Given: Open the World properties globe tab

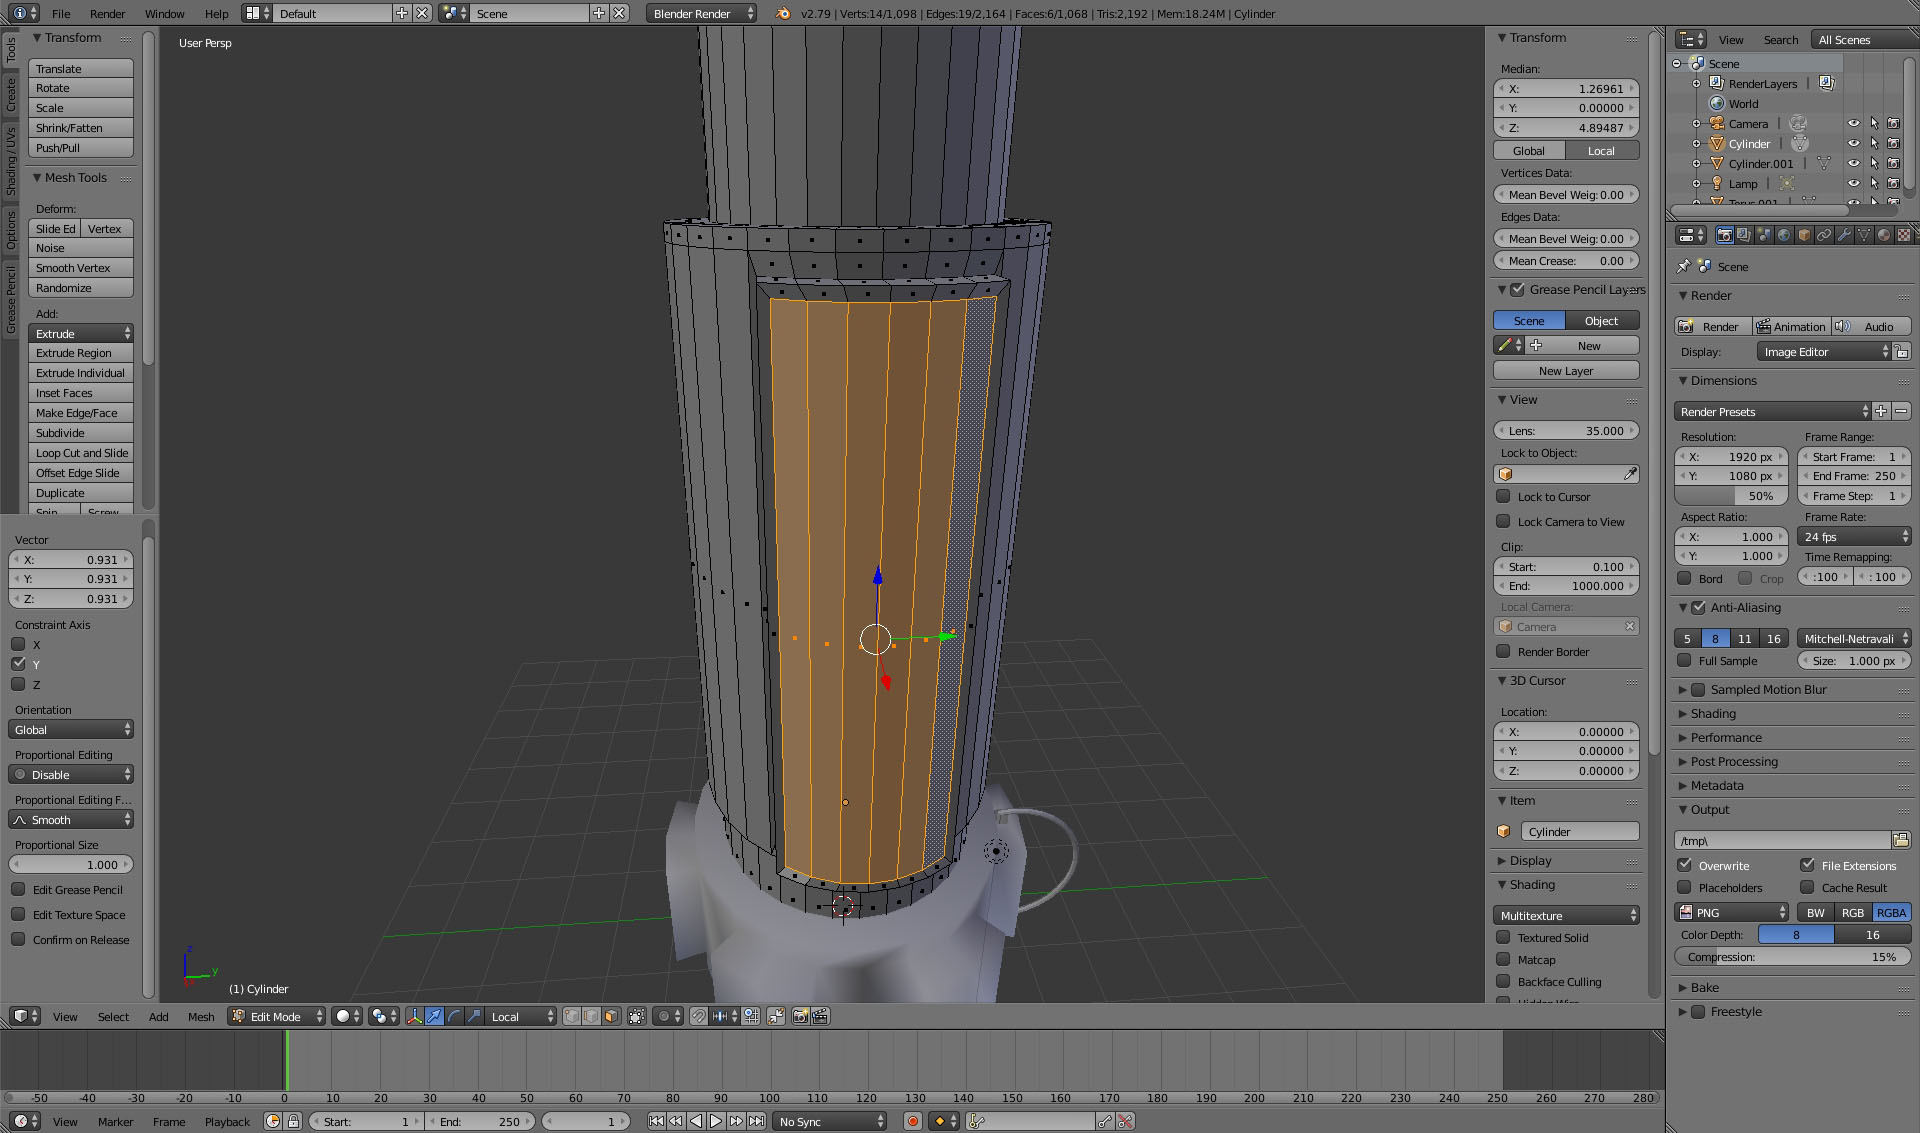Looking at the screenshot, I should [1784, 235].
